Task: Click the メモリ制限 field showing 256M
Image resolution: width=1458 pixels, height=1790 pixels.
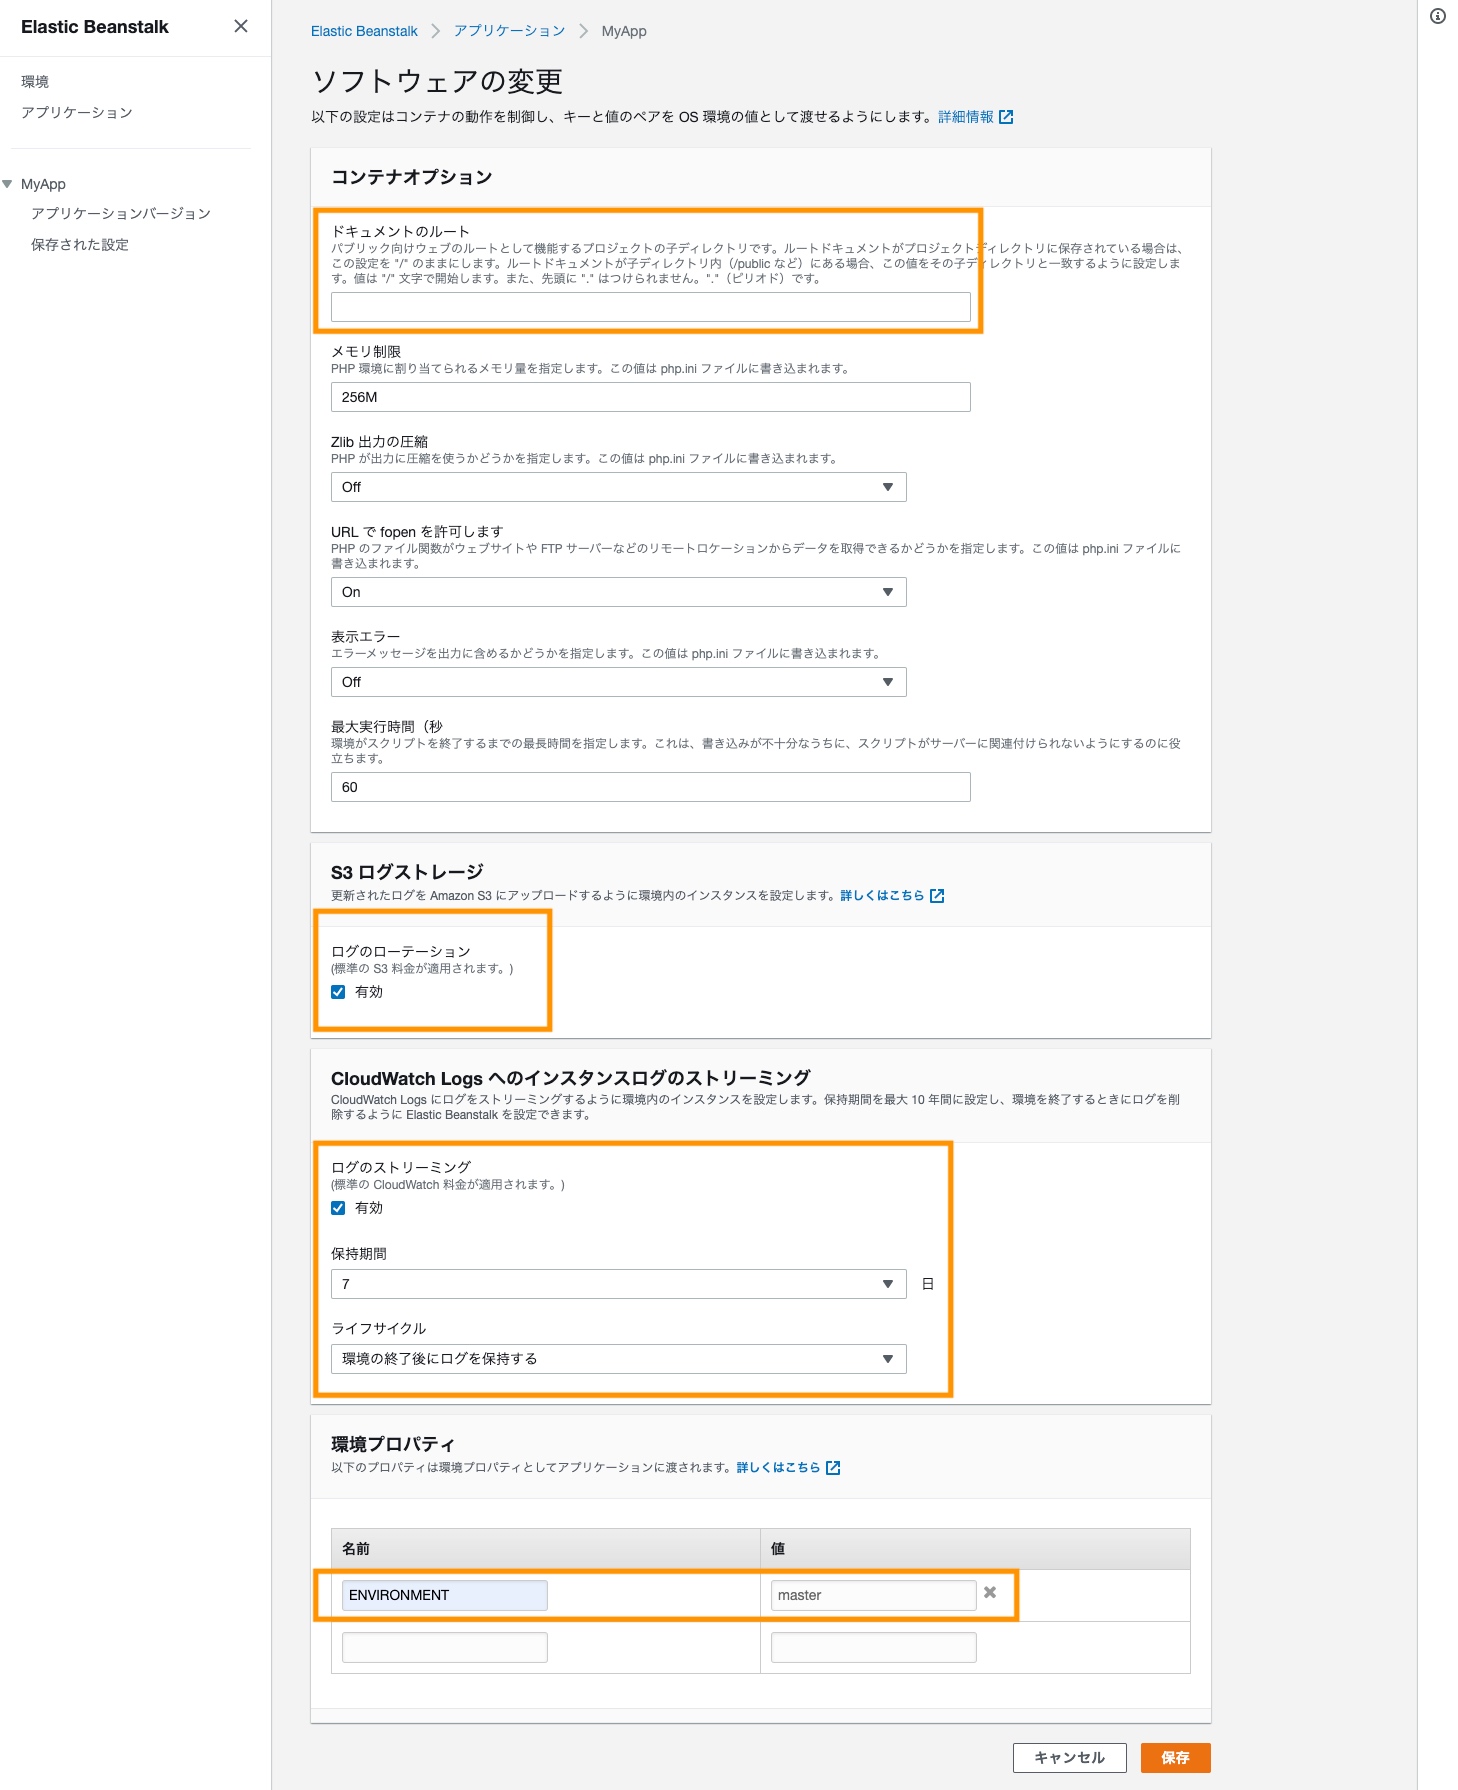Action: 650,397
